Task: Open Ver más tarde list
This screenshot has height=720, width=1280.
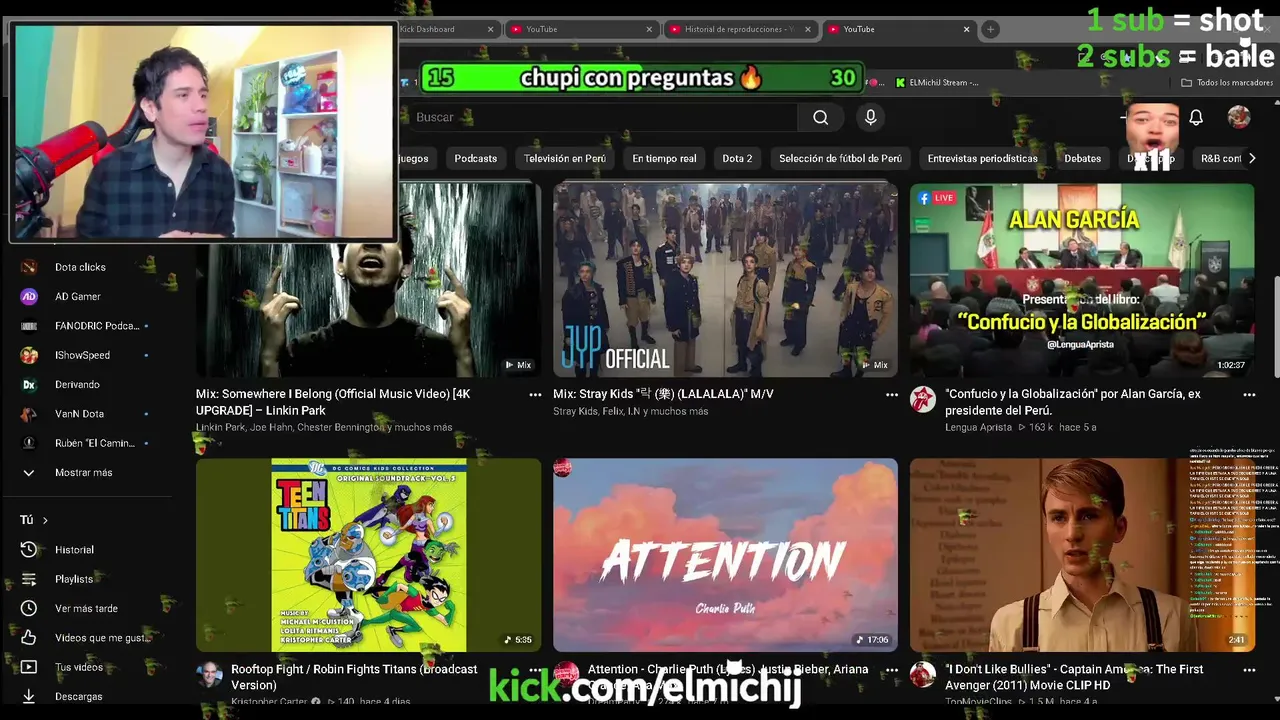Action: (86, 608)
